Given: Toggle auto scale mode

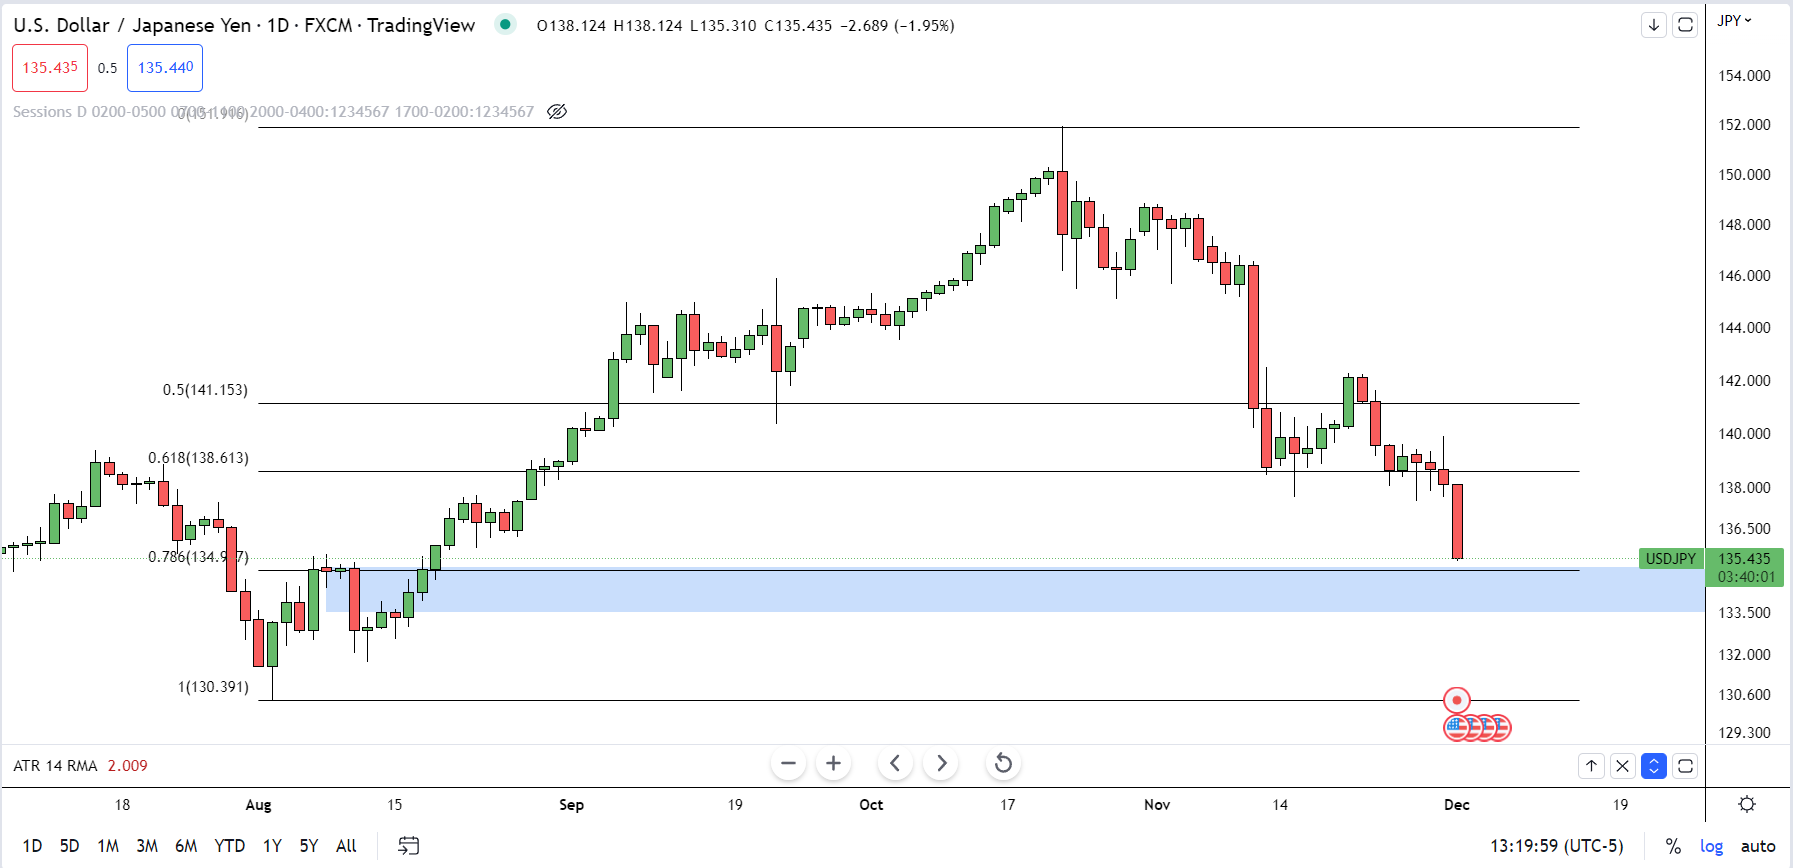Looking at the screenshot, I should 1758,846.
